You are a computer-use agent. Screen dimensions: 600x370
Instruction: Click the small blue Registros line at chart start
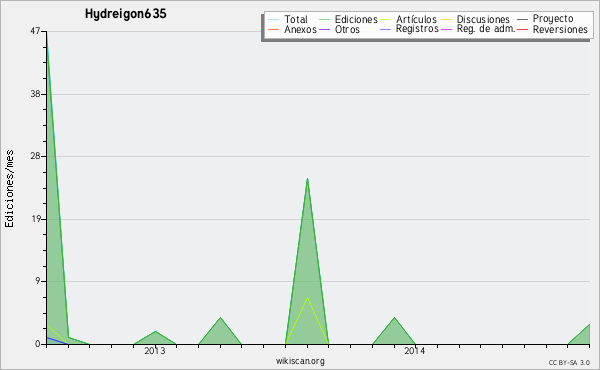click(x=57, y=341)
